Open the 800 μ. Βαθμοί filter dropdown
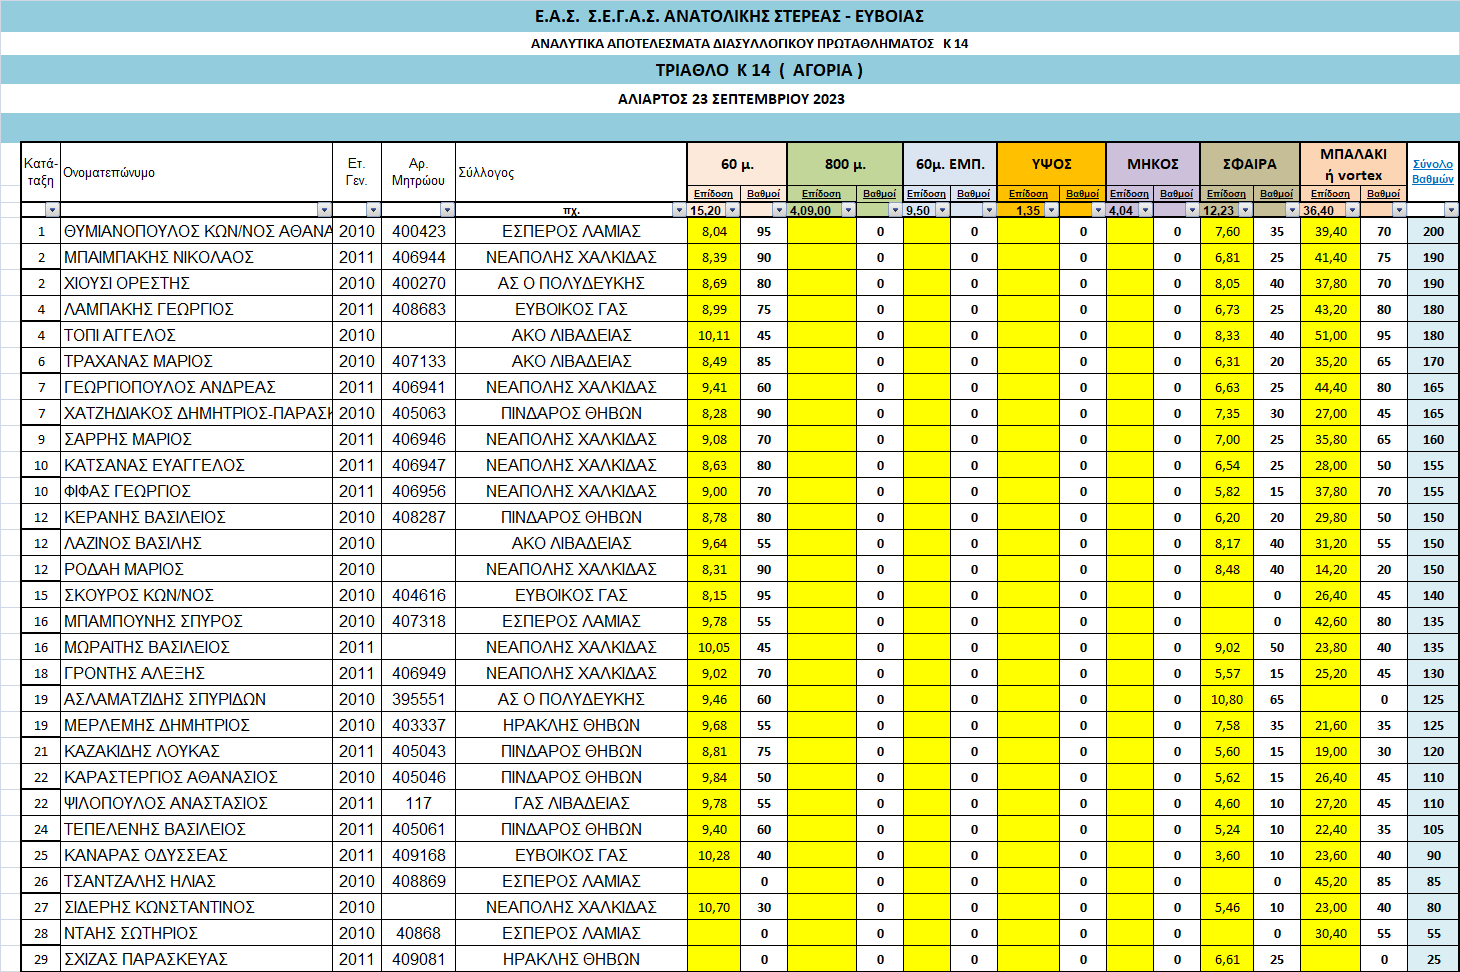 (895, 210)
